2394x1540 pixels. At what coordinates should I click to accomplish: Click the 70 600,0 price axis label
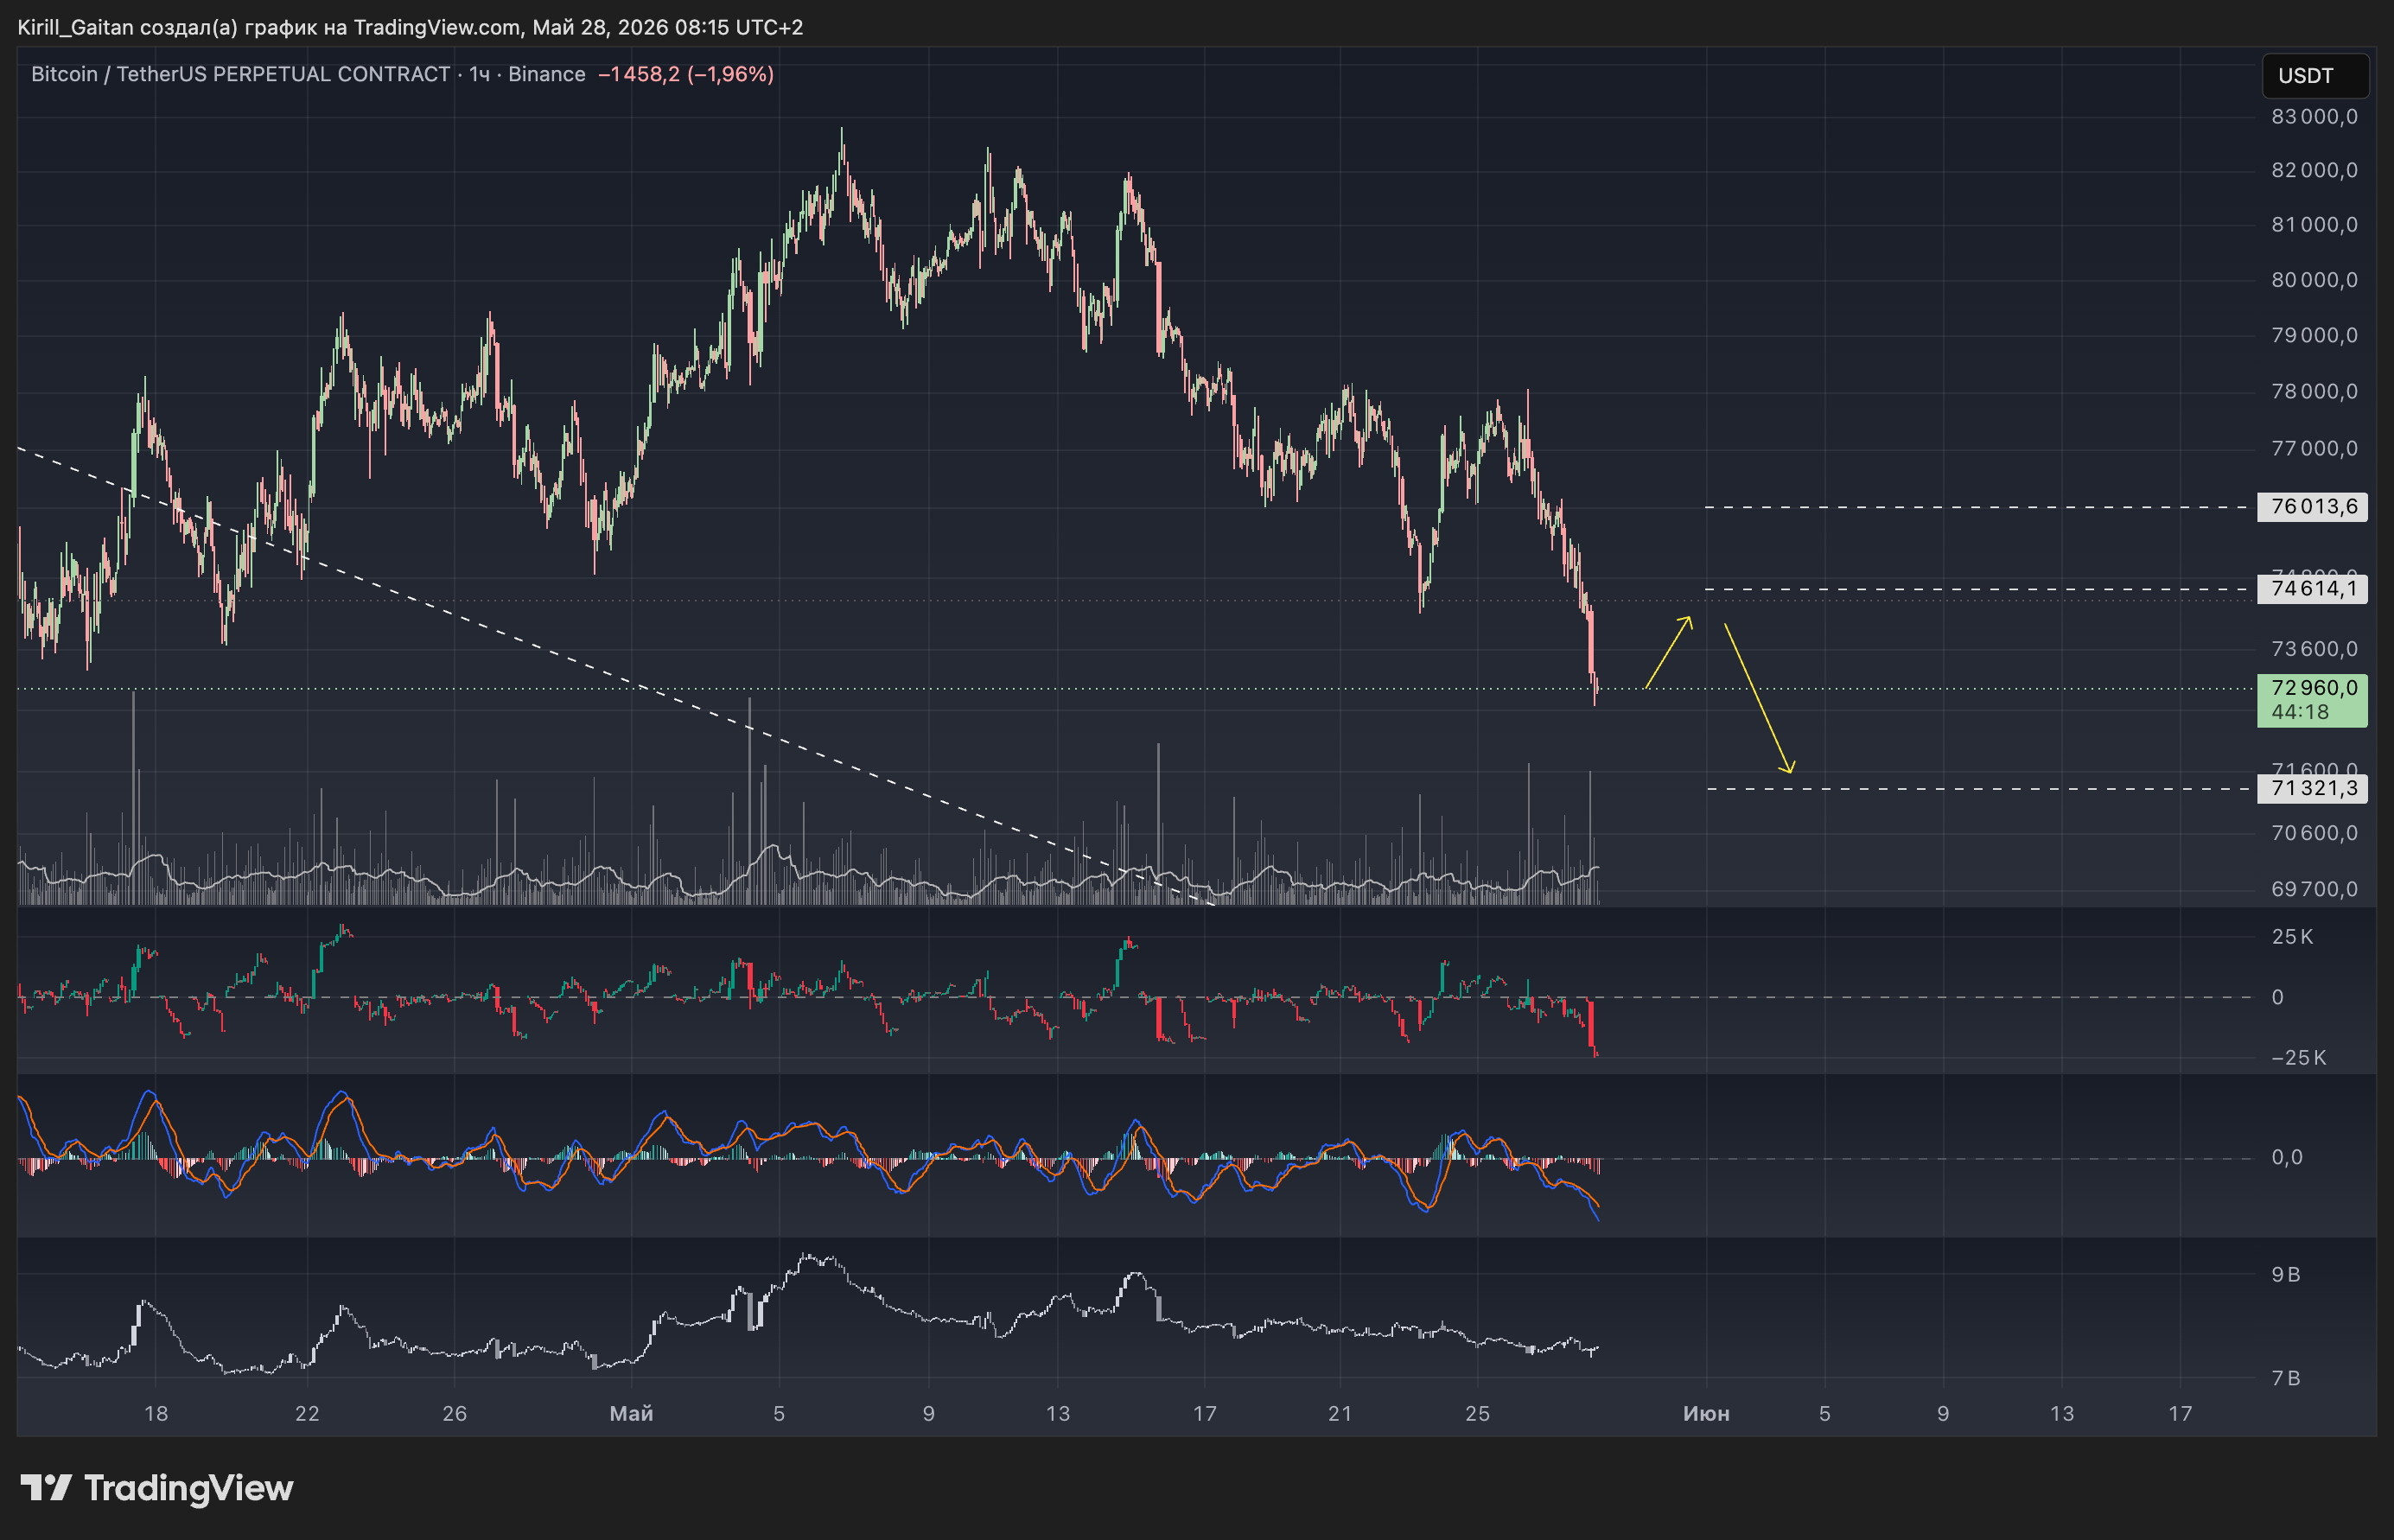(2314, 833)
